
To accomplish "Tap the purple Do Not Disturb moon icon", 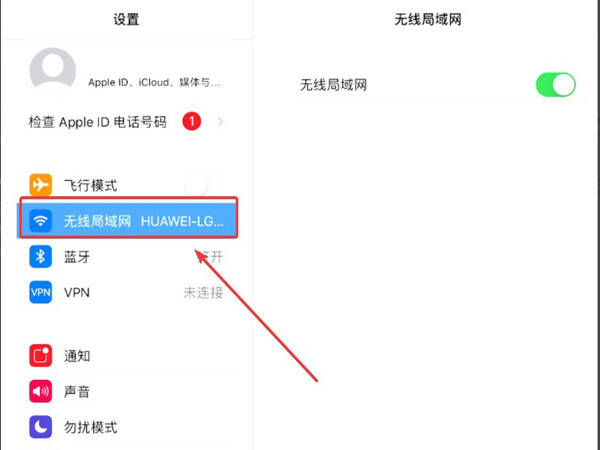I will click(x=41, y=427).
